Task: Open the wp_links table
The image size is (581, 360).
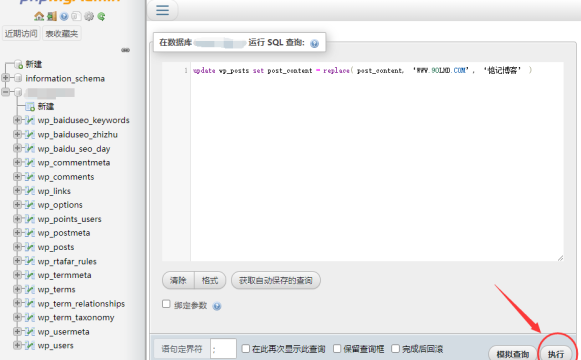Action: point(54,191)
